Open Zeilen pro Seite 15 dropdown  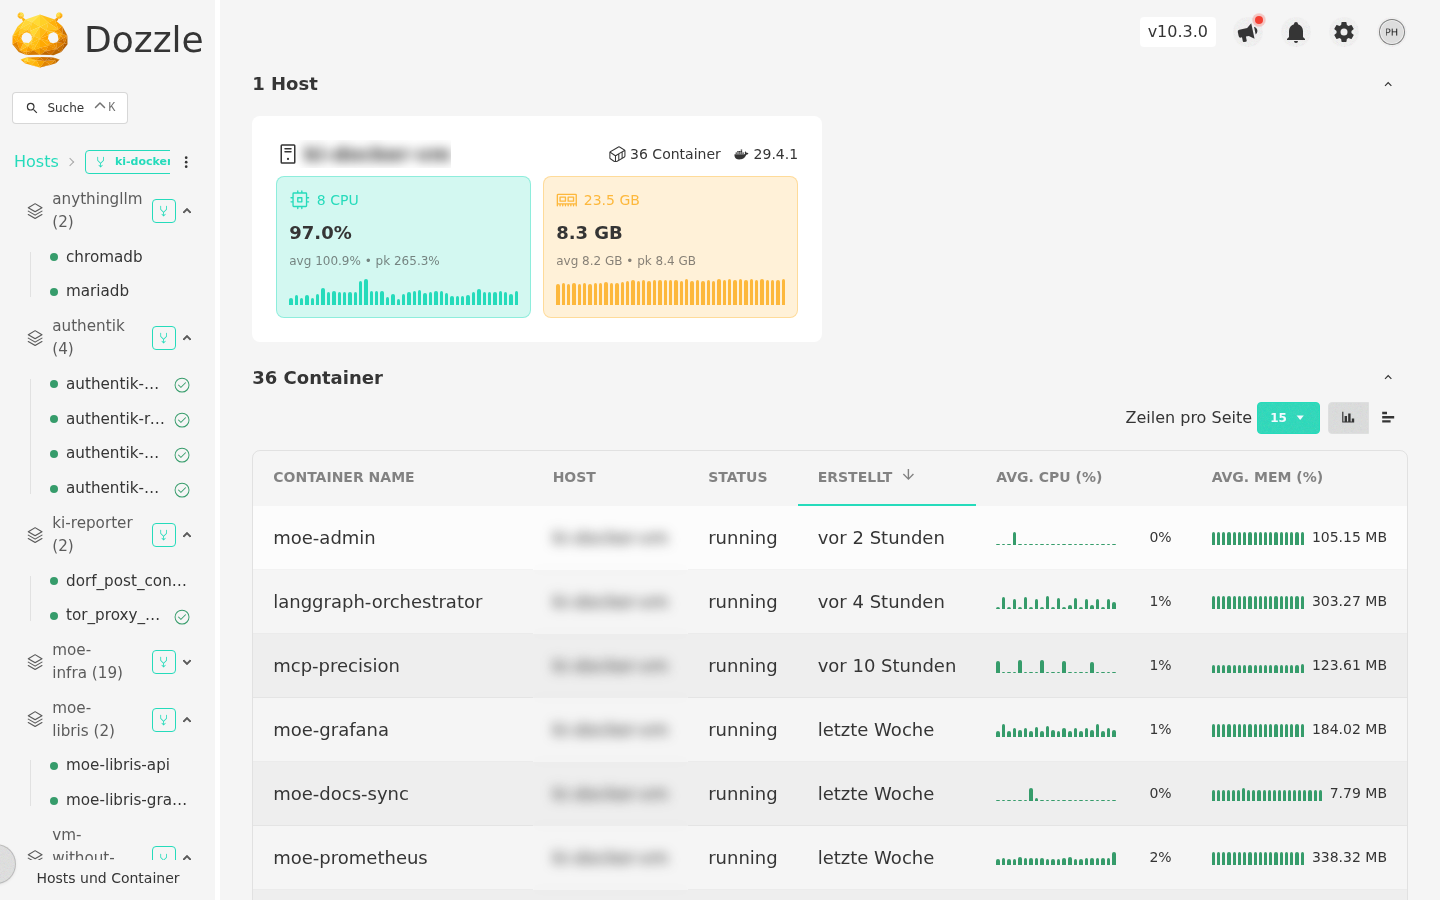pyautogui.click(x=1288, y=418)
